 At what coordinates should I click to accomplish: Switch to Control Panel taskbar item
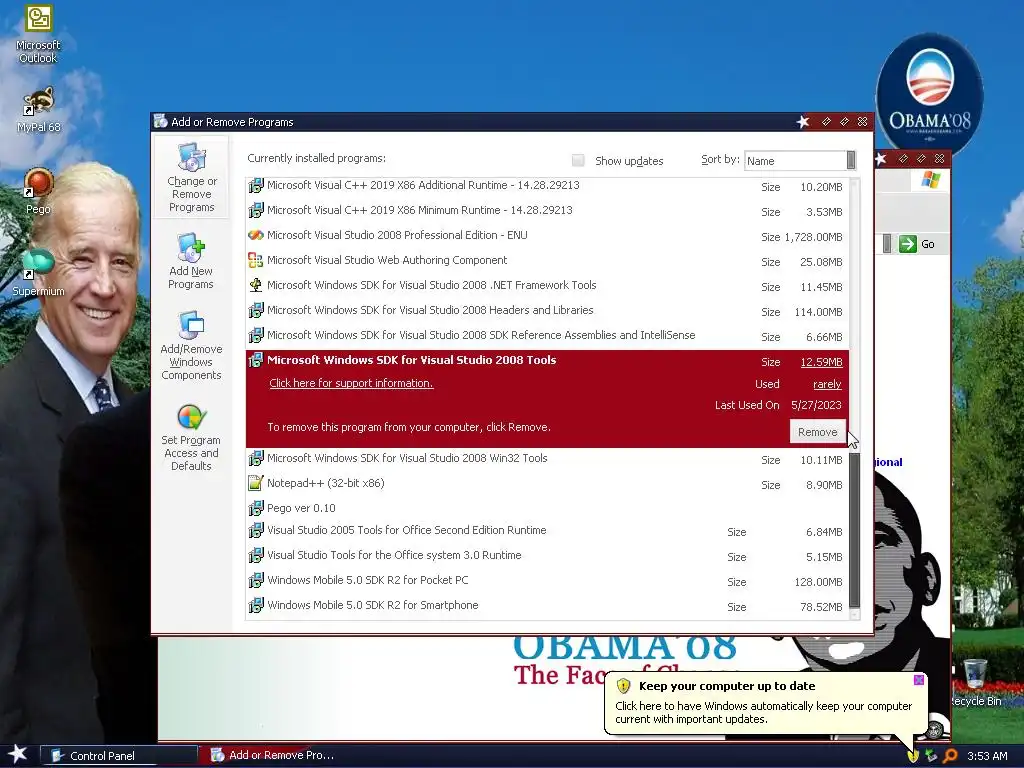click(119, 756)
